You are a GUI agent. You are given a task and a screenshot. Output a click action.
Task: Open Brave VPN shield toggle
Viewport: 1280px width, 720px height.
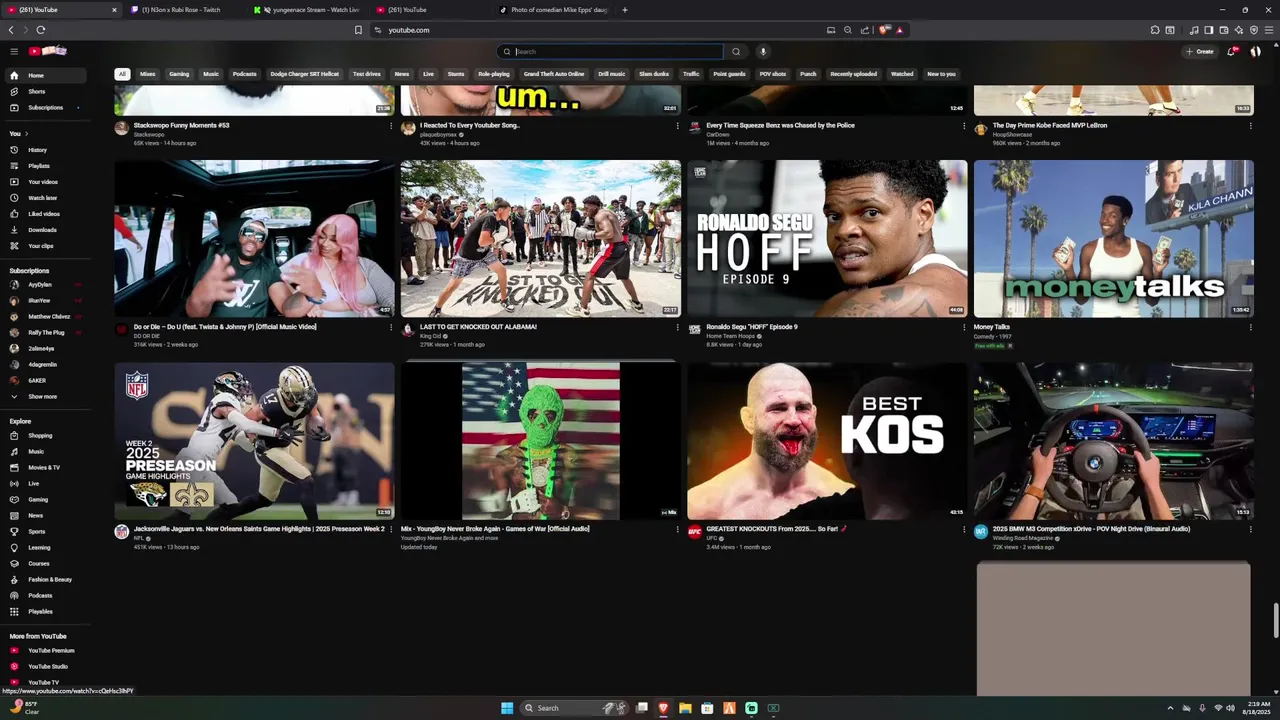click(1254, 30)
